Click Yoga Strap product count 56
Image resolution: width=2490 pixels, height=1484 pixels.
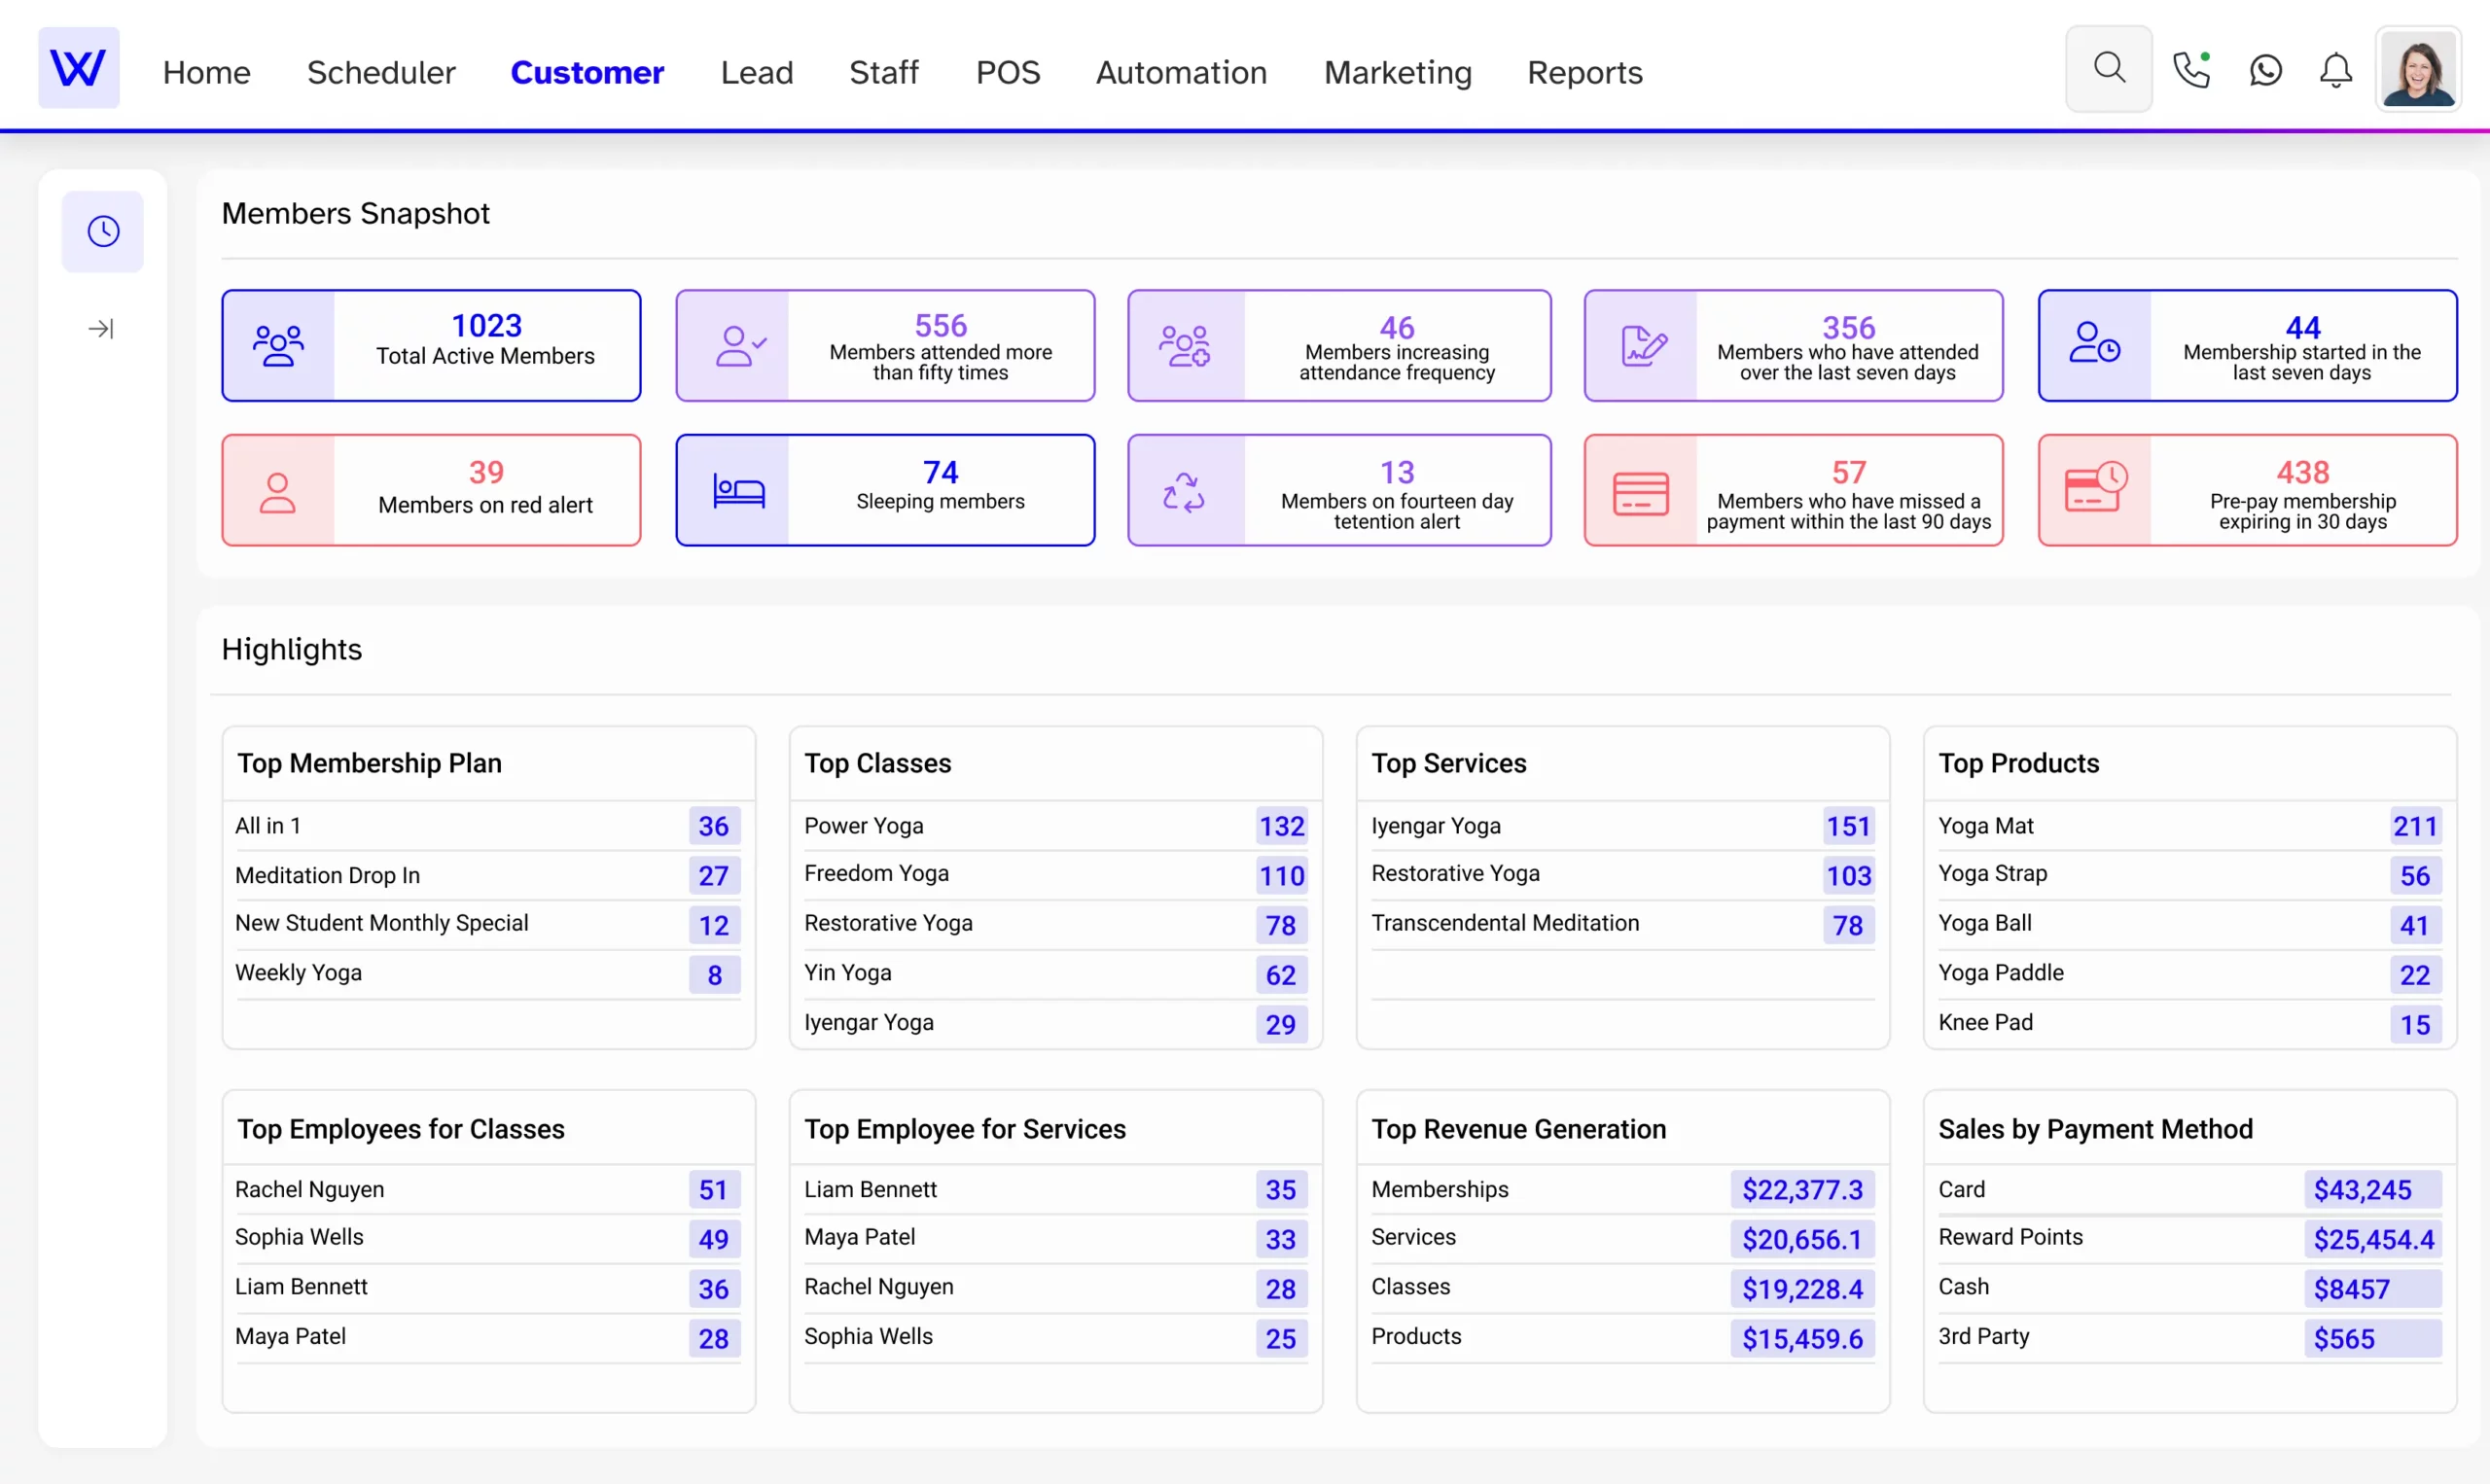coord(2415,876)
